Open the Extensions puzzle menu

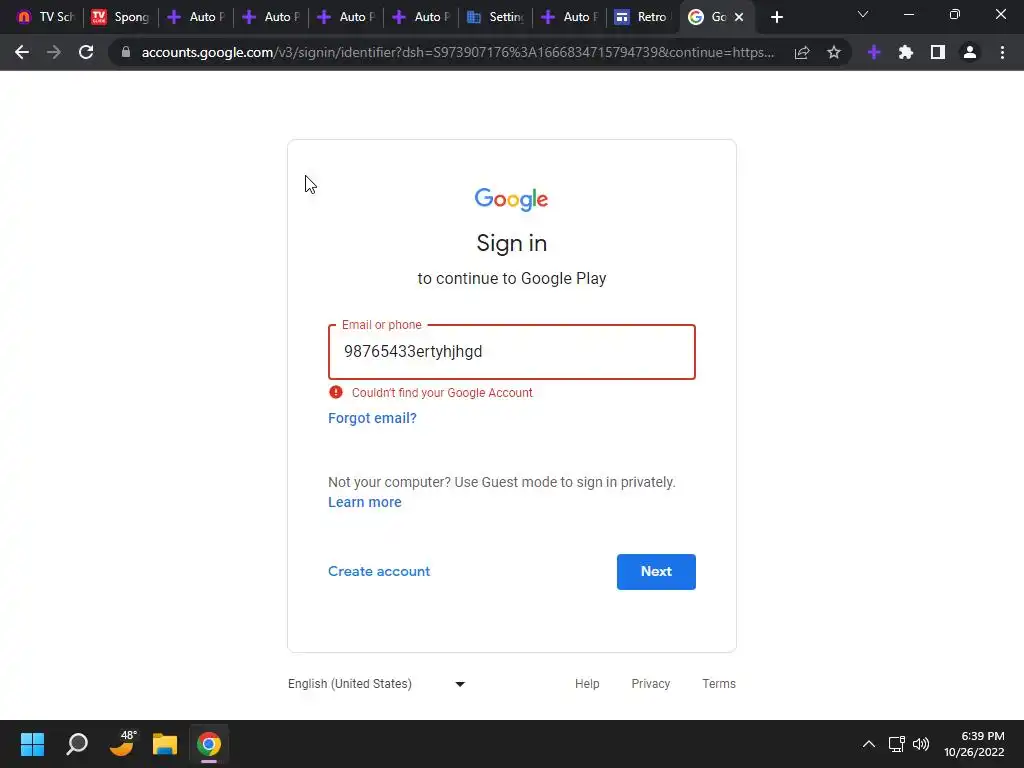point(906,52)
